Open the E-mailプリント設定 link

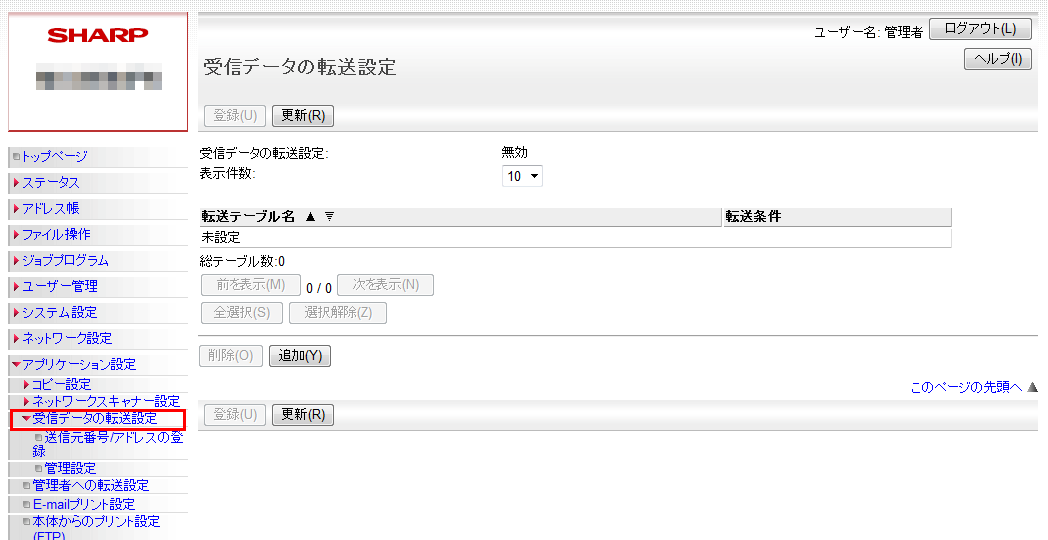tap(84, 504)
